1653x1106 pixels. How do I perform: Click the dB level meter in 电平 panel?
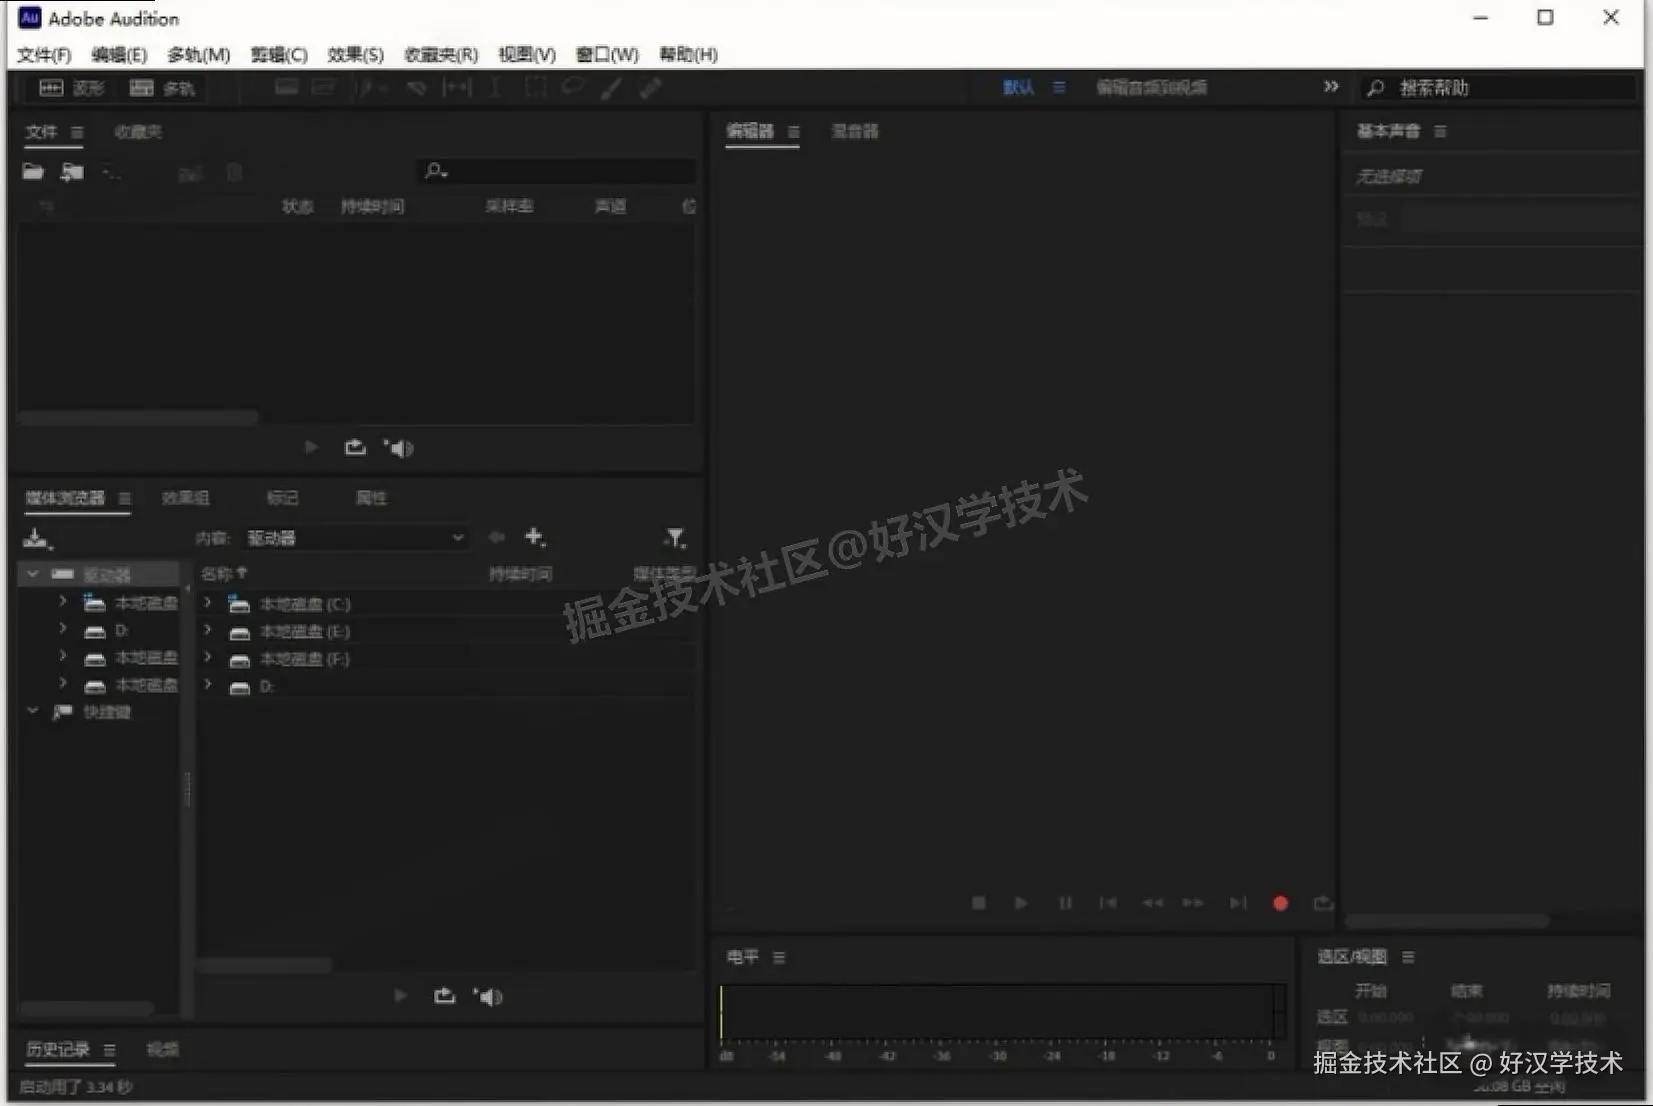(x=1000, y=1013)
